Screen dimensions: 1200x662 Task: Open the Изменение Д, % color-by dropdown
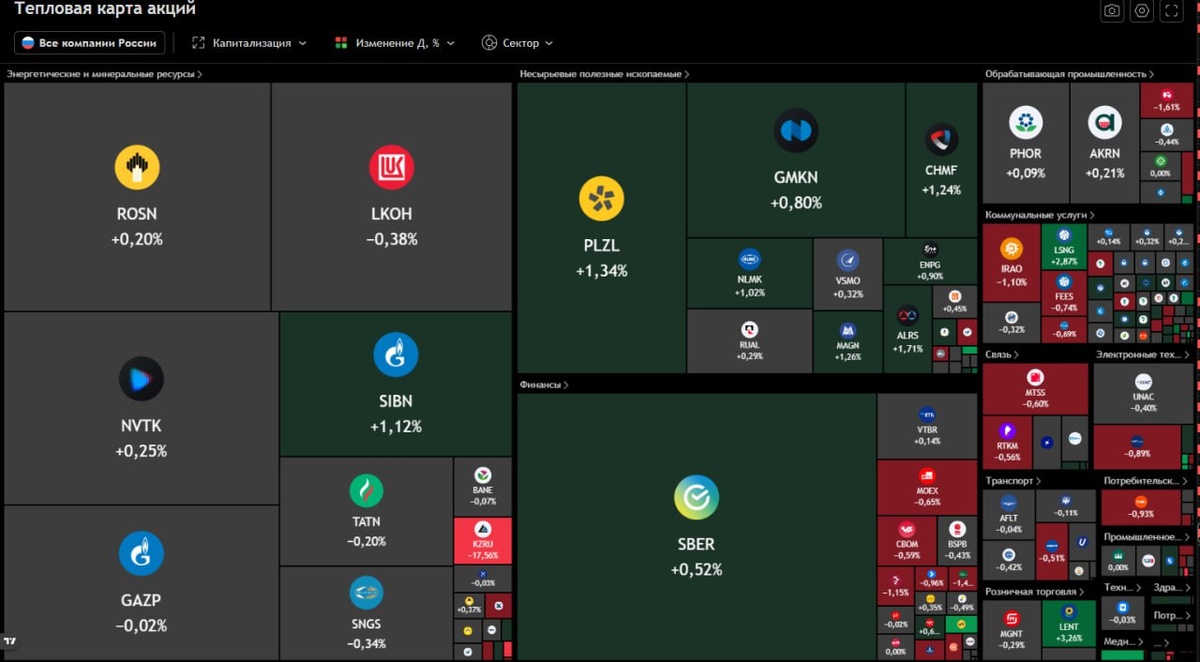(x=394, y=43)
